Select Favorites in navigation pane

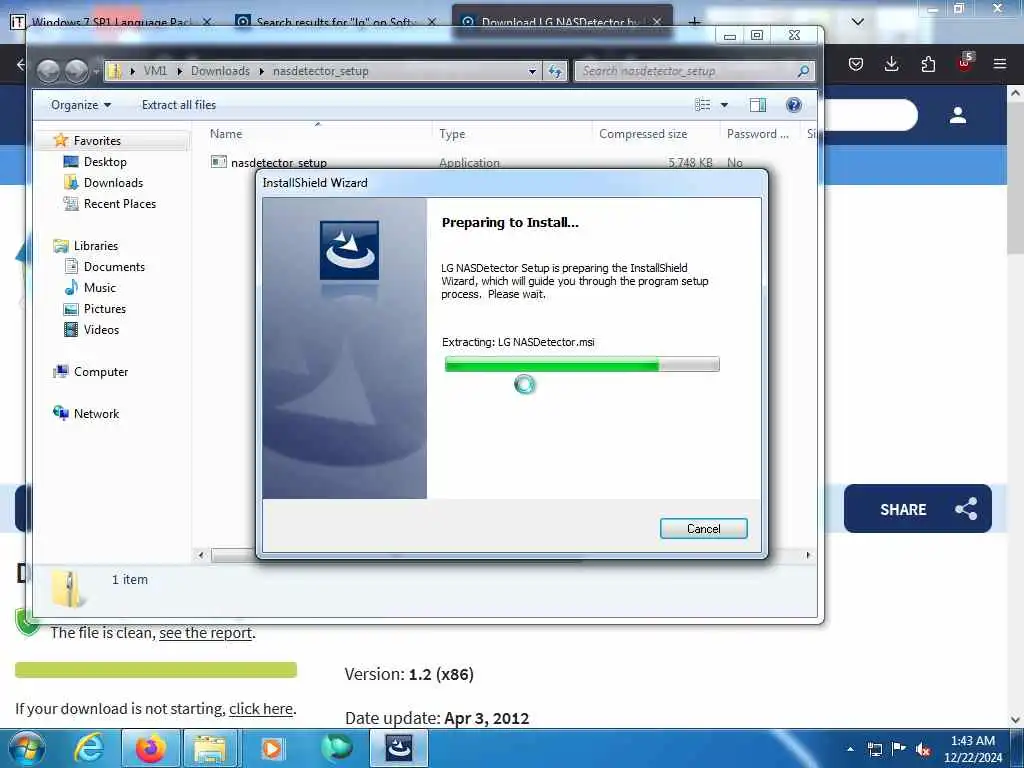tap(97, 140)
